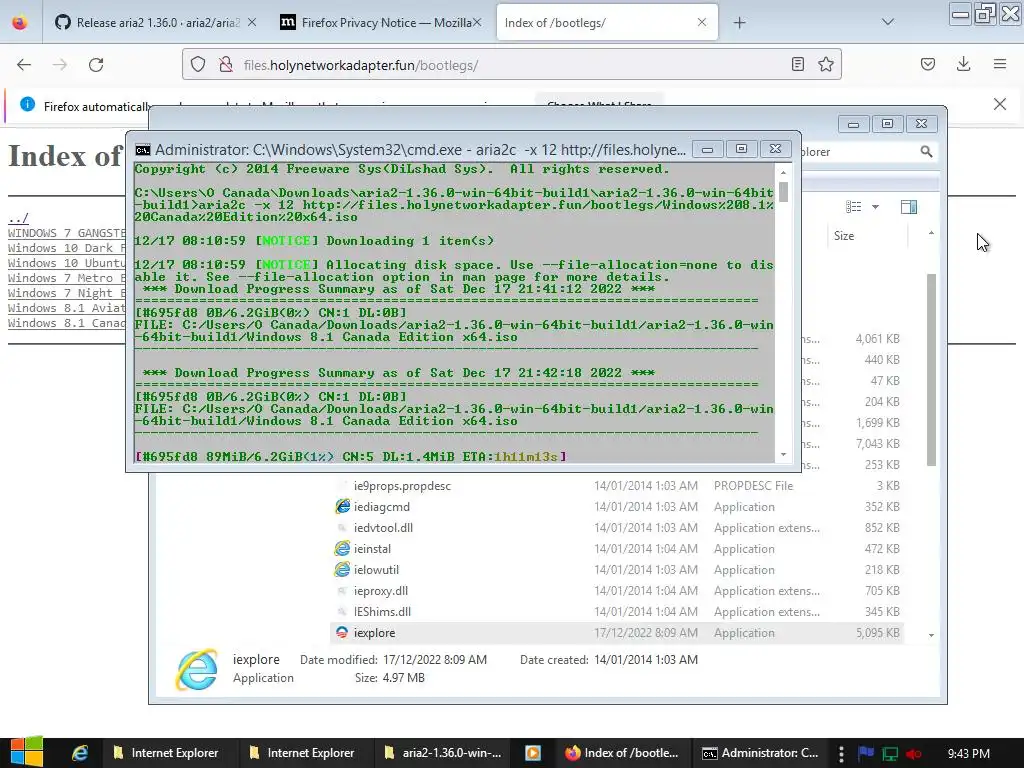
Task: Open the Firefox downloads panel
Action: pyautogui.click(x=963, y=64)
